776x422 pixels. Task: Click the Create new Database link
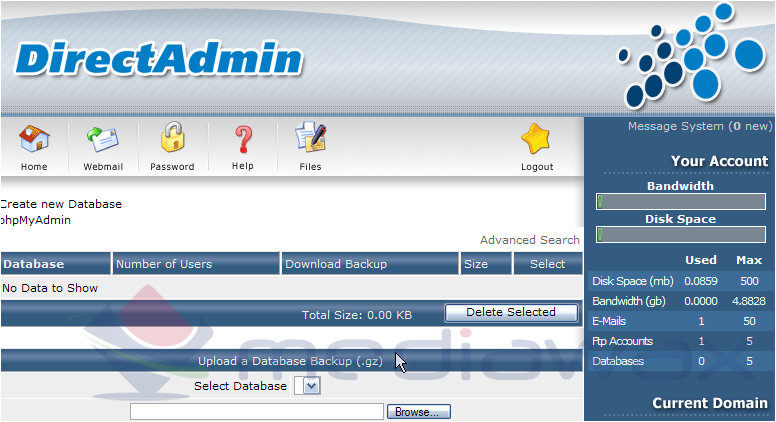click(60, 204)
